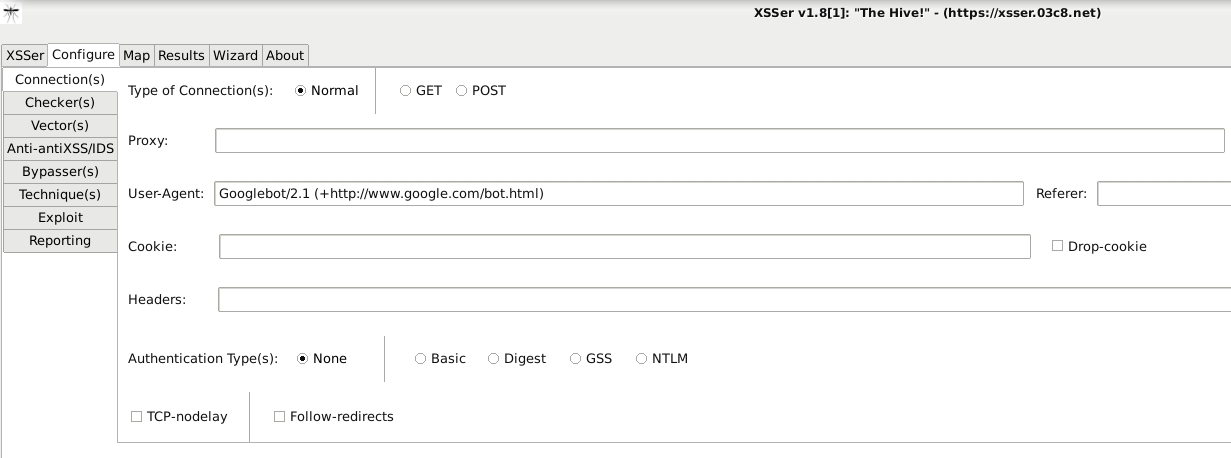Open the Exploit settings section
Screen dimensions: 1231x458
pos(60,217)
